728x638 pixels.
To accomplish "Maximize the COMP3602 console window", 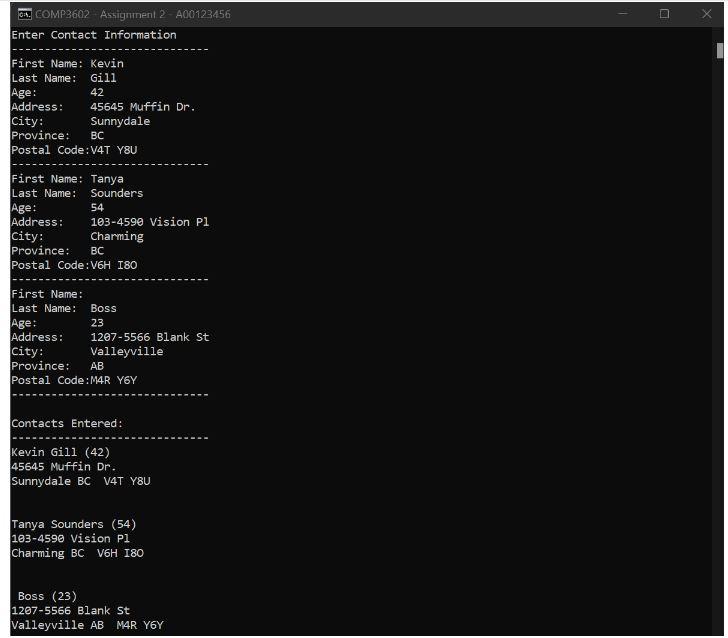I will [664, 13].
